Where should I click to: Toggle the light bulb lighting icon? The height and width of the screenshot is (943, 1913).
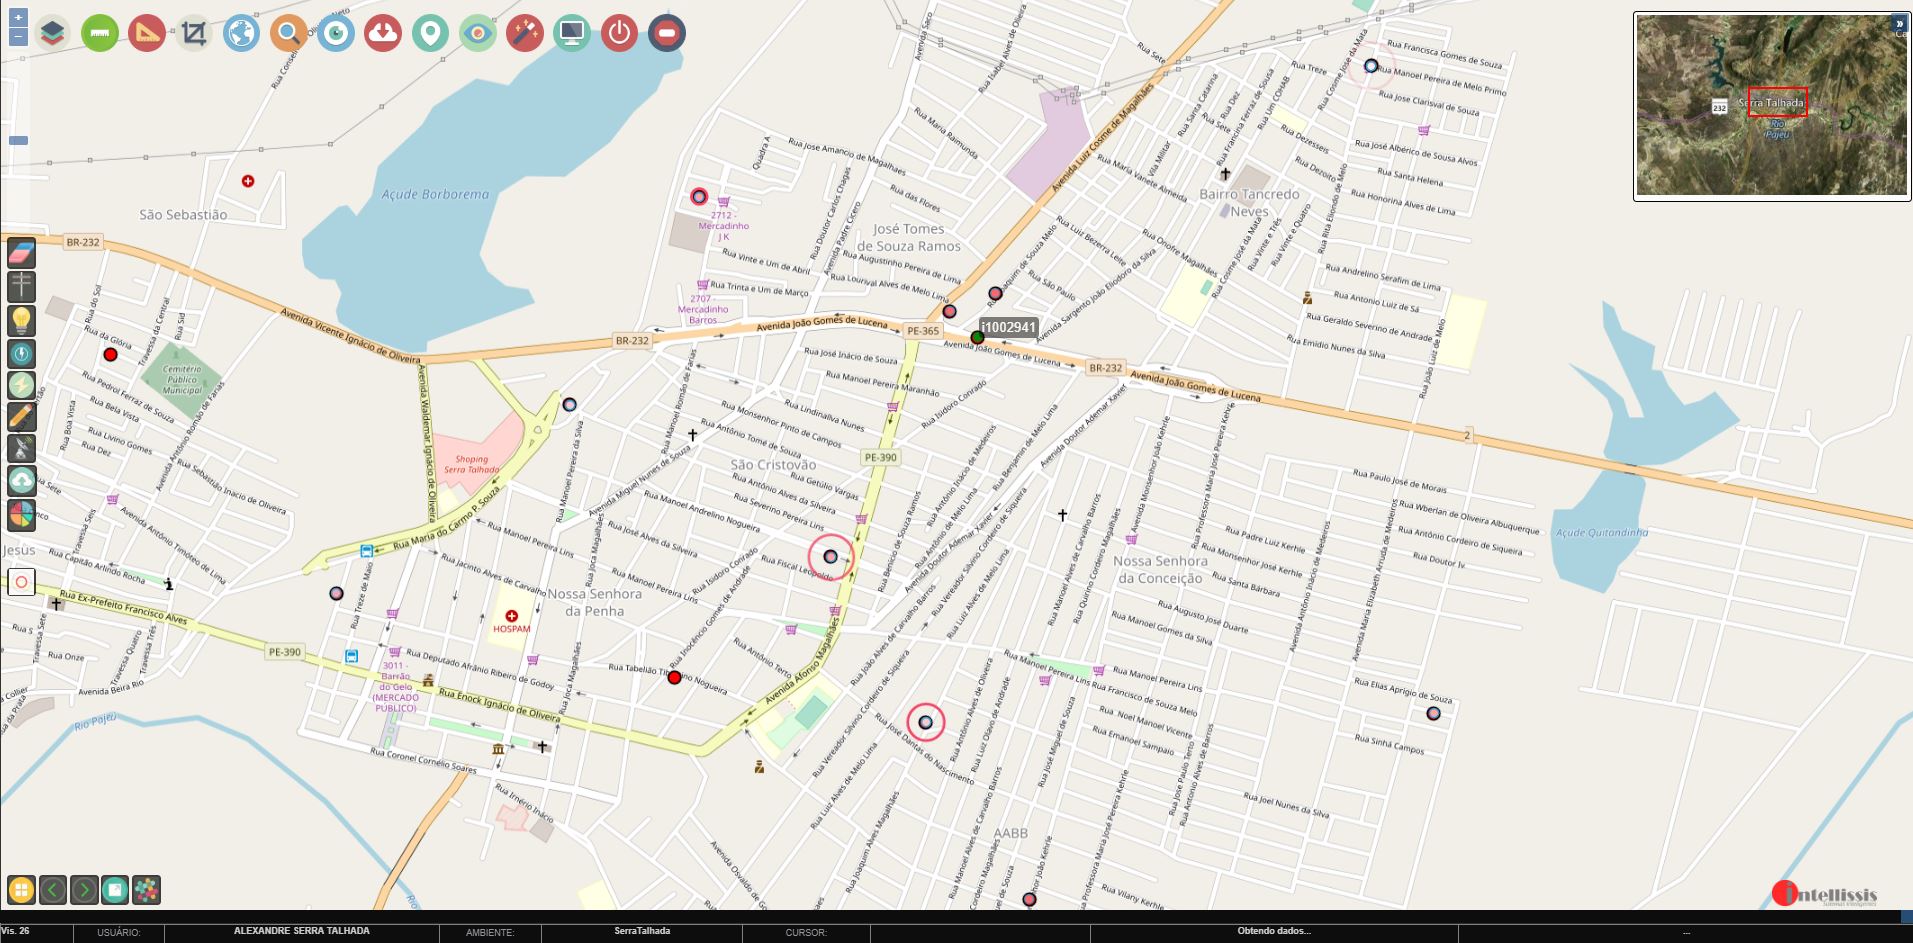tap(21, 320)
